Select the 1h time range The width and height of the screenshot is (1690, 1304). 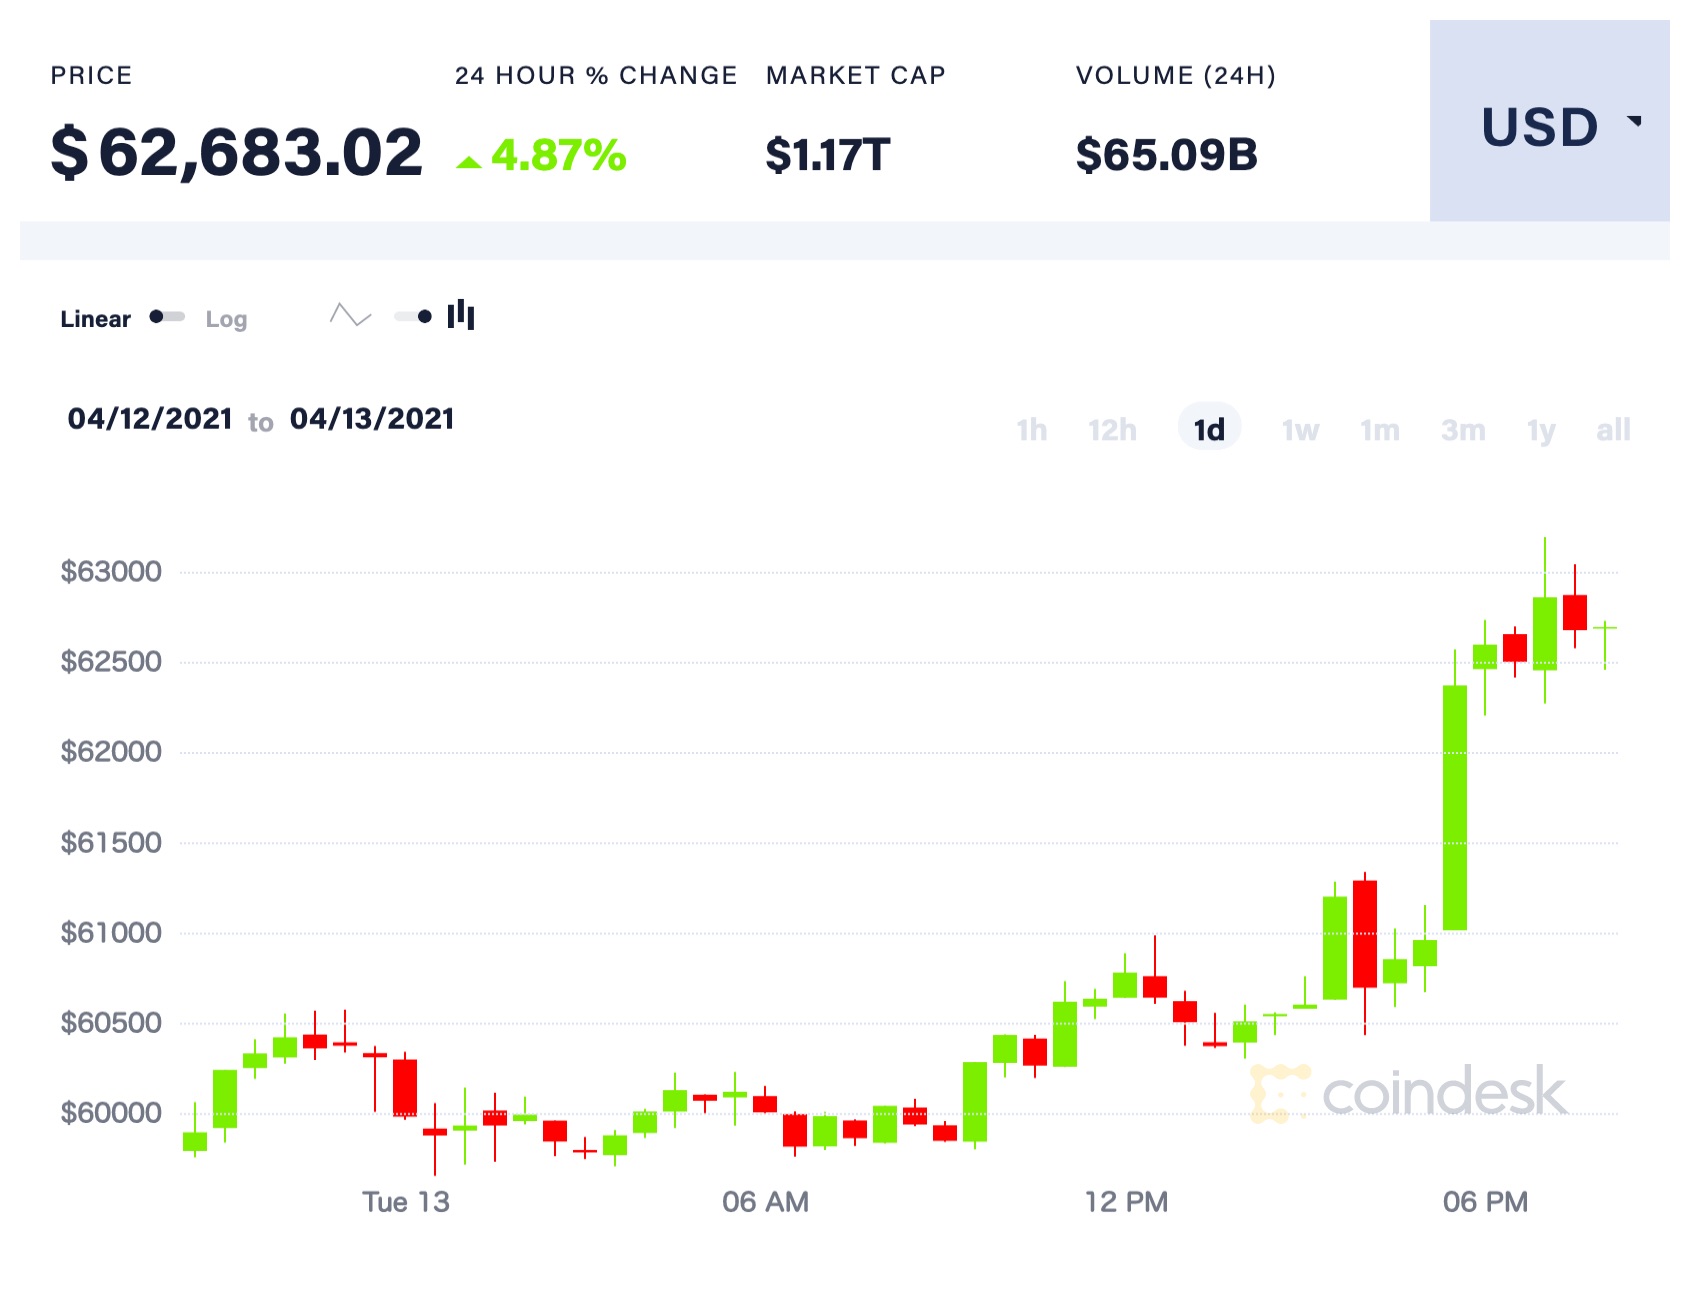(x=1032, y=430)
